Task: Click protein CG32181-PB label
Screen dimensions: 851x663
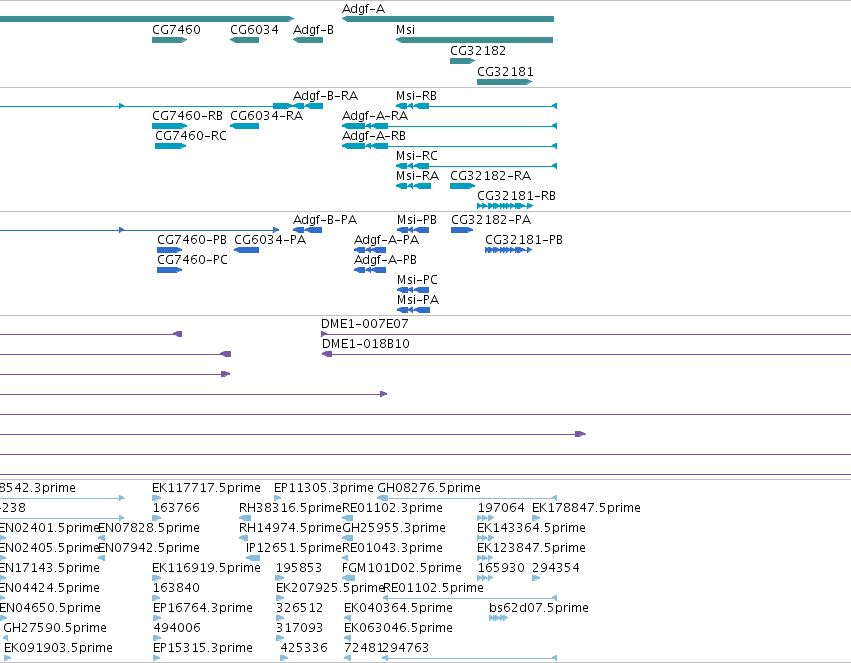Action: point(524,240)
